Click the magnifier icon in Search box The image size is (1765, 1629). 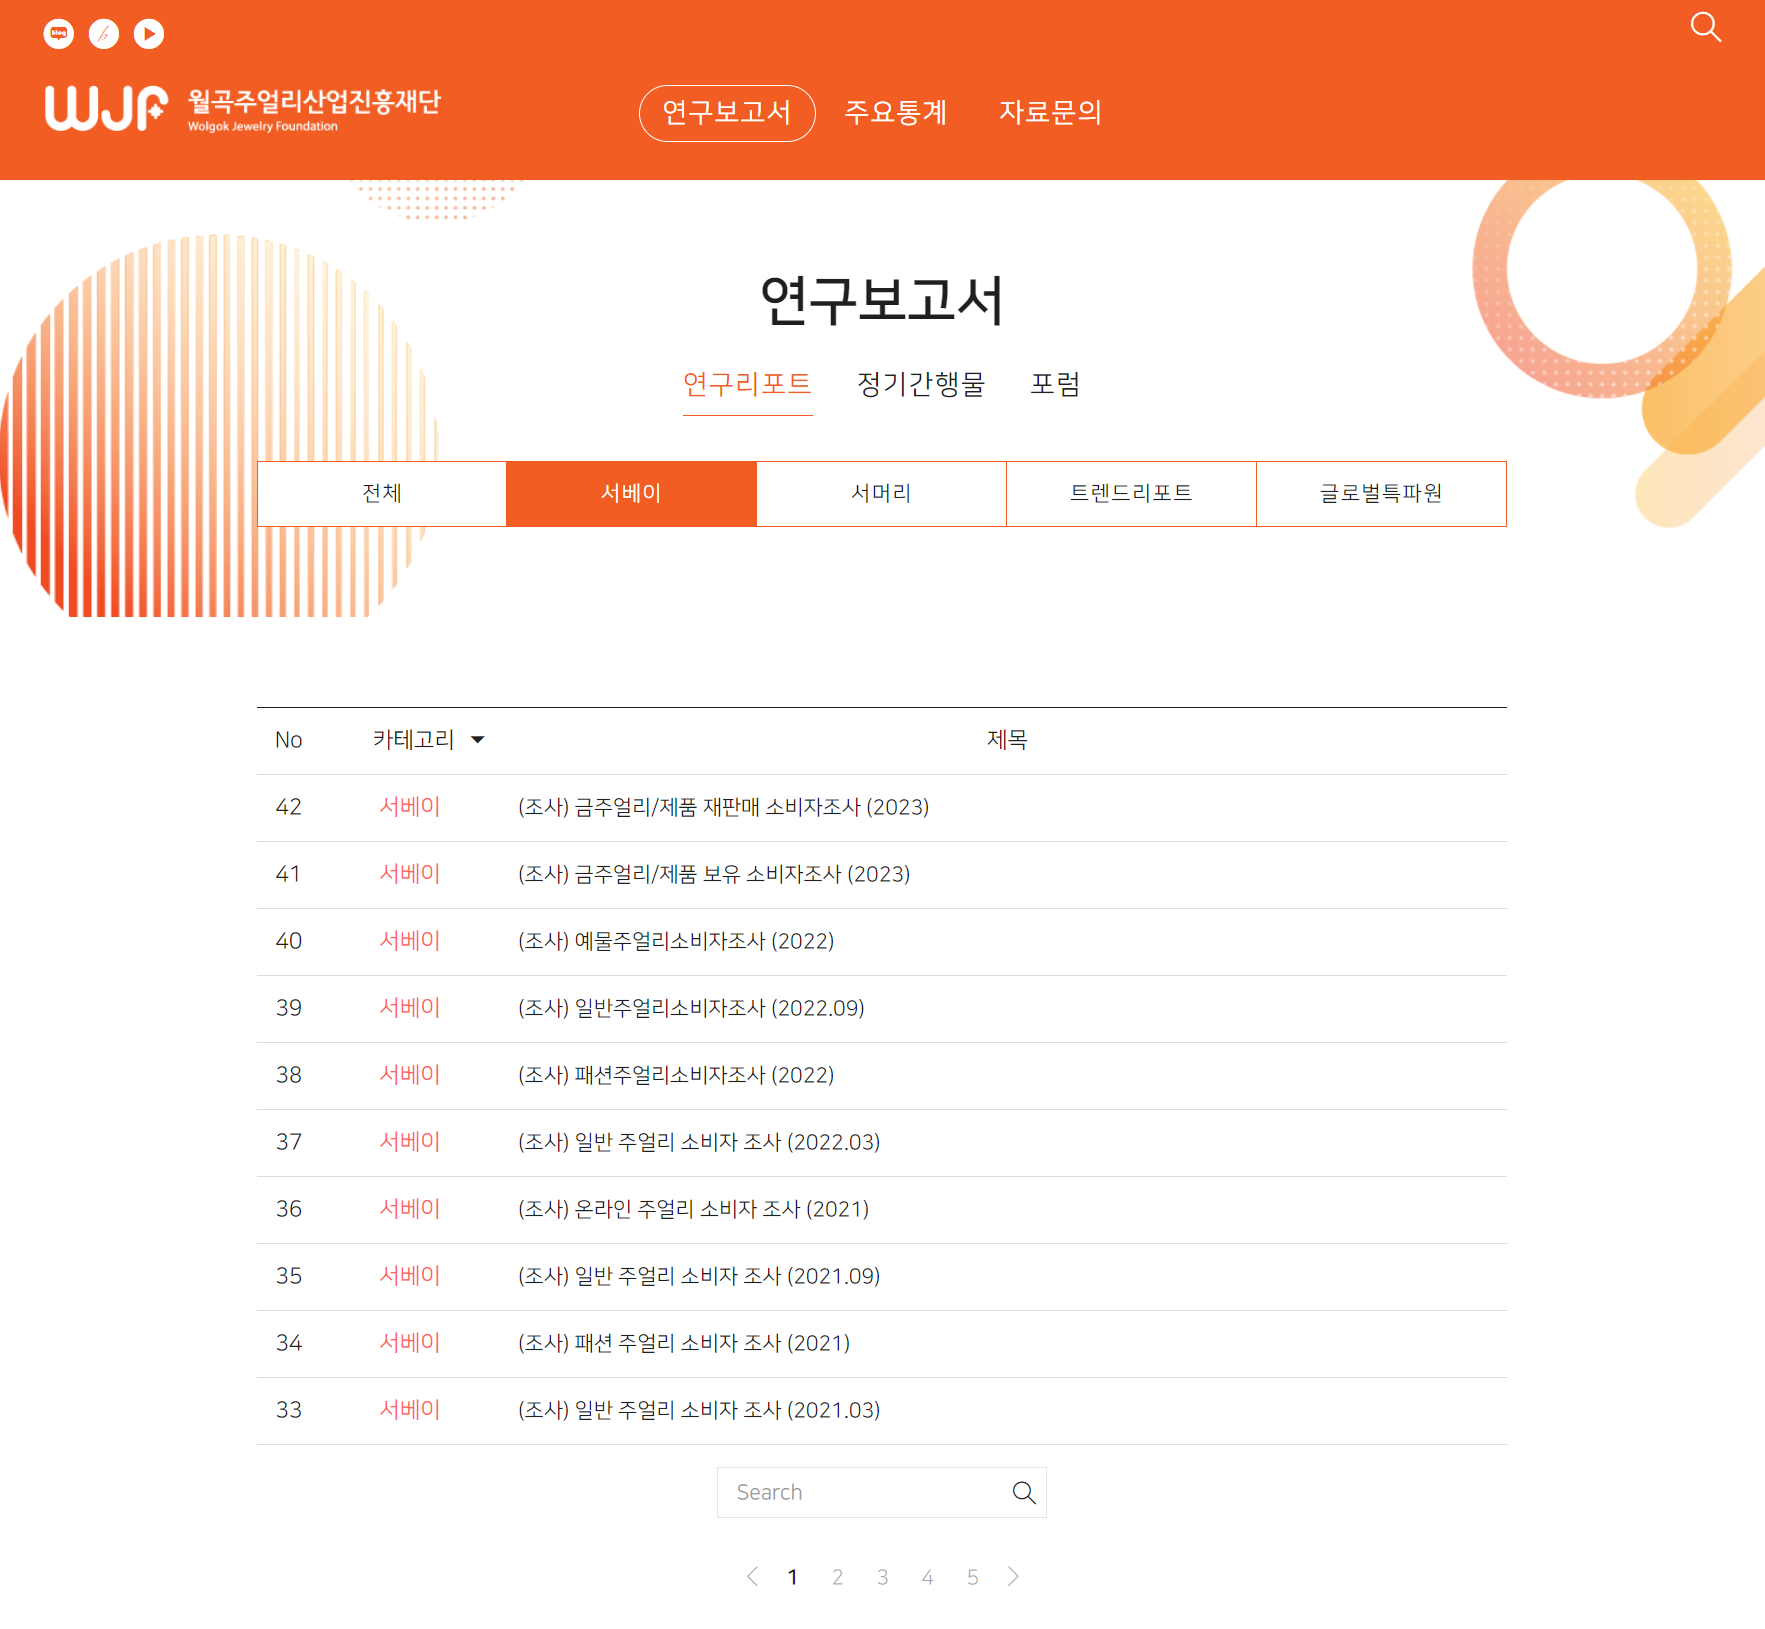(1023, 1492)
